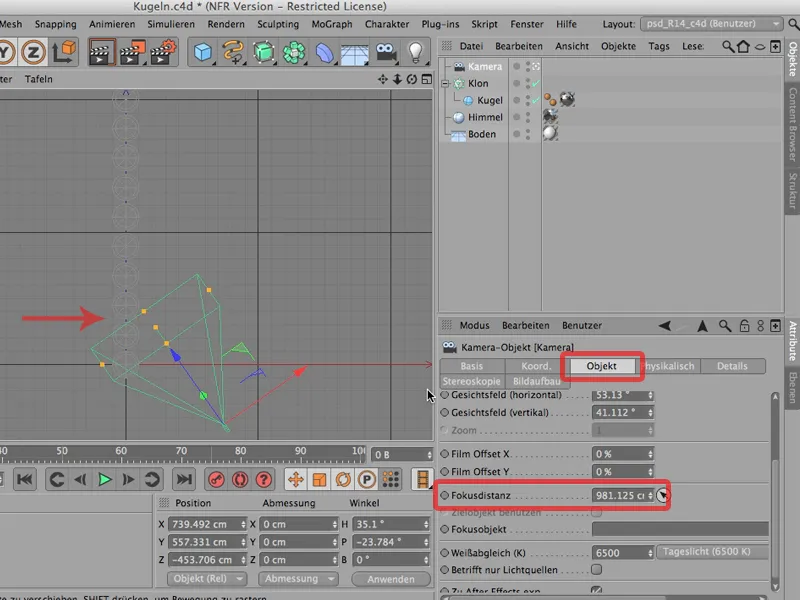Screen dimensions: 800x600
Task: Select the spline pen tool icon
Action: click(x=233, y=52)
